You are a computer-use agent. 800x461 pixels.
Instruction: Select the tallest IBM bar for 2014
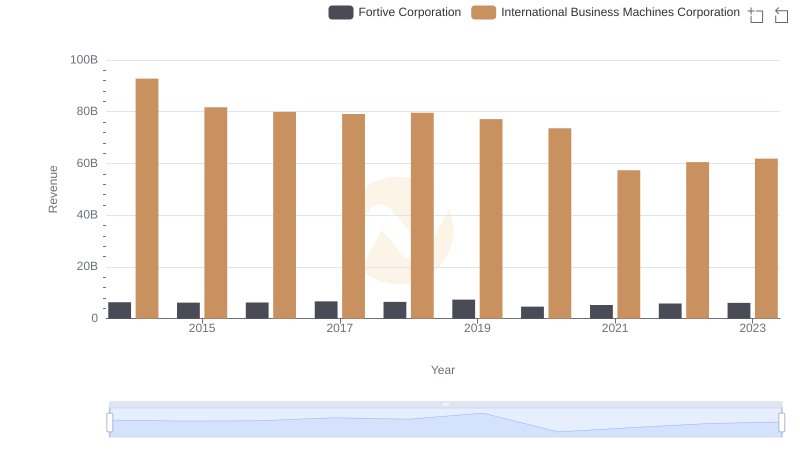tap(147, 198)
